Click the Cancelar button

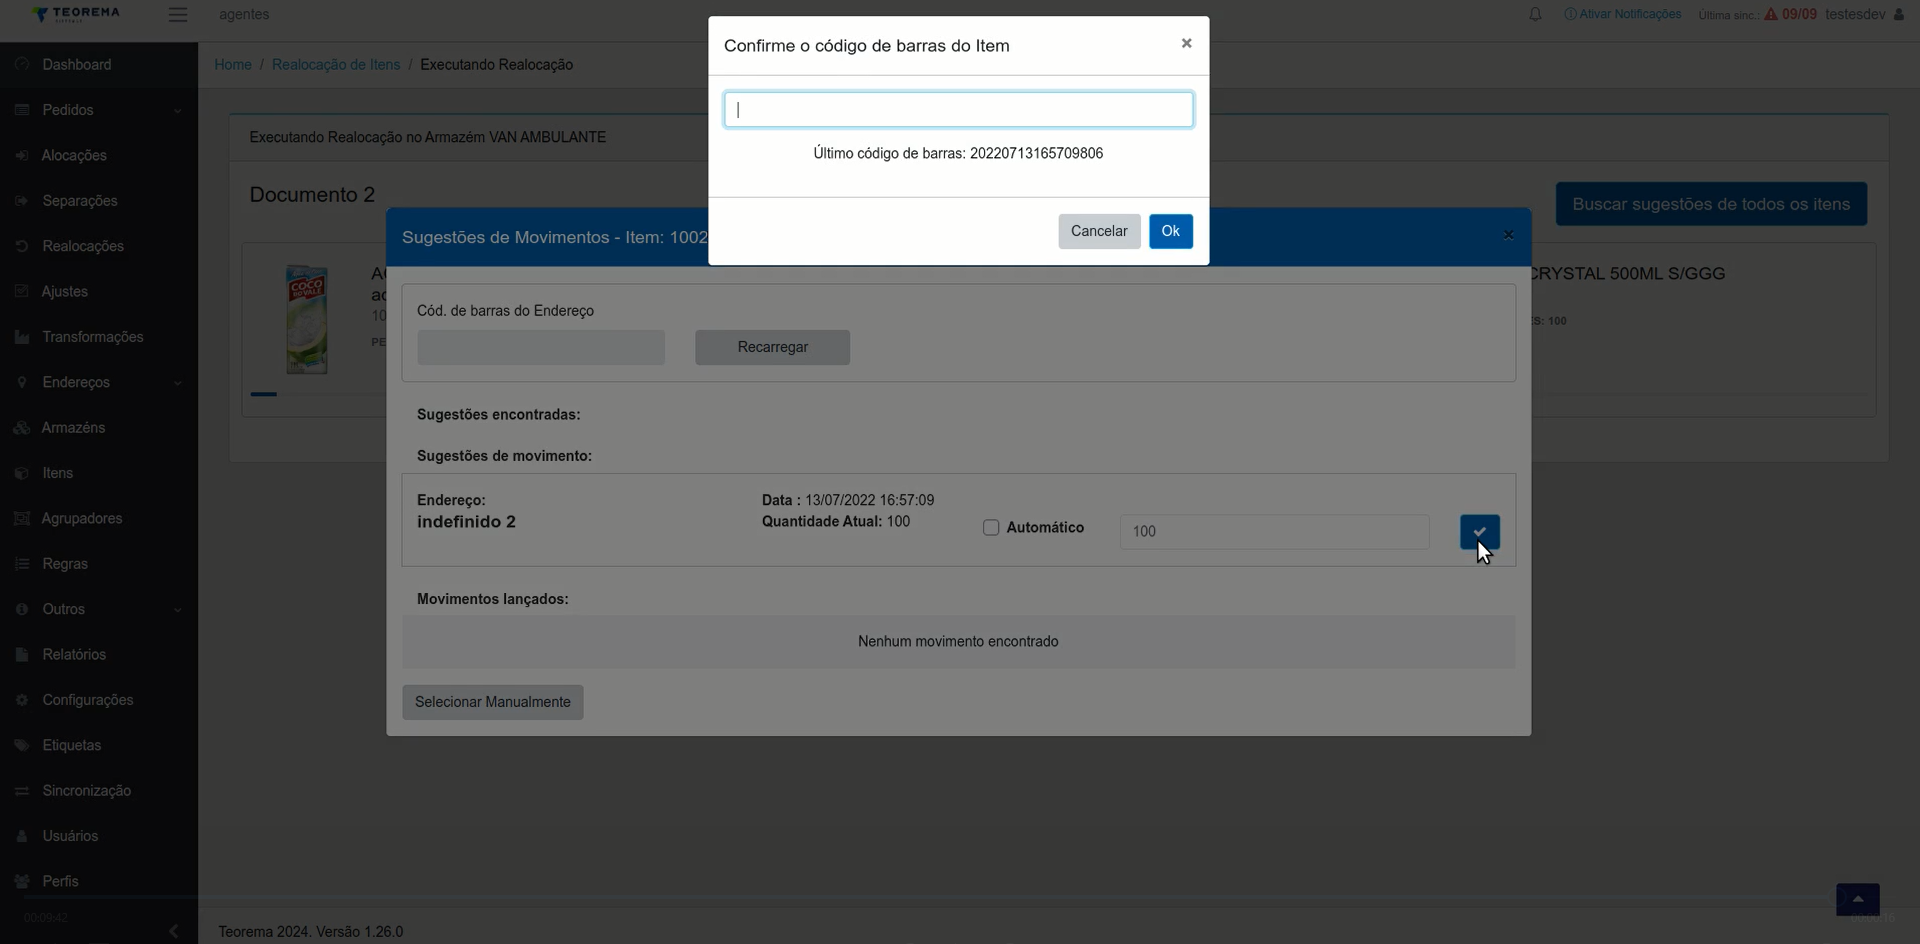[x=1099, y=231]
